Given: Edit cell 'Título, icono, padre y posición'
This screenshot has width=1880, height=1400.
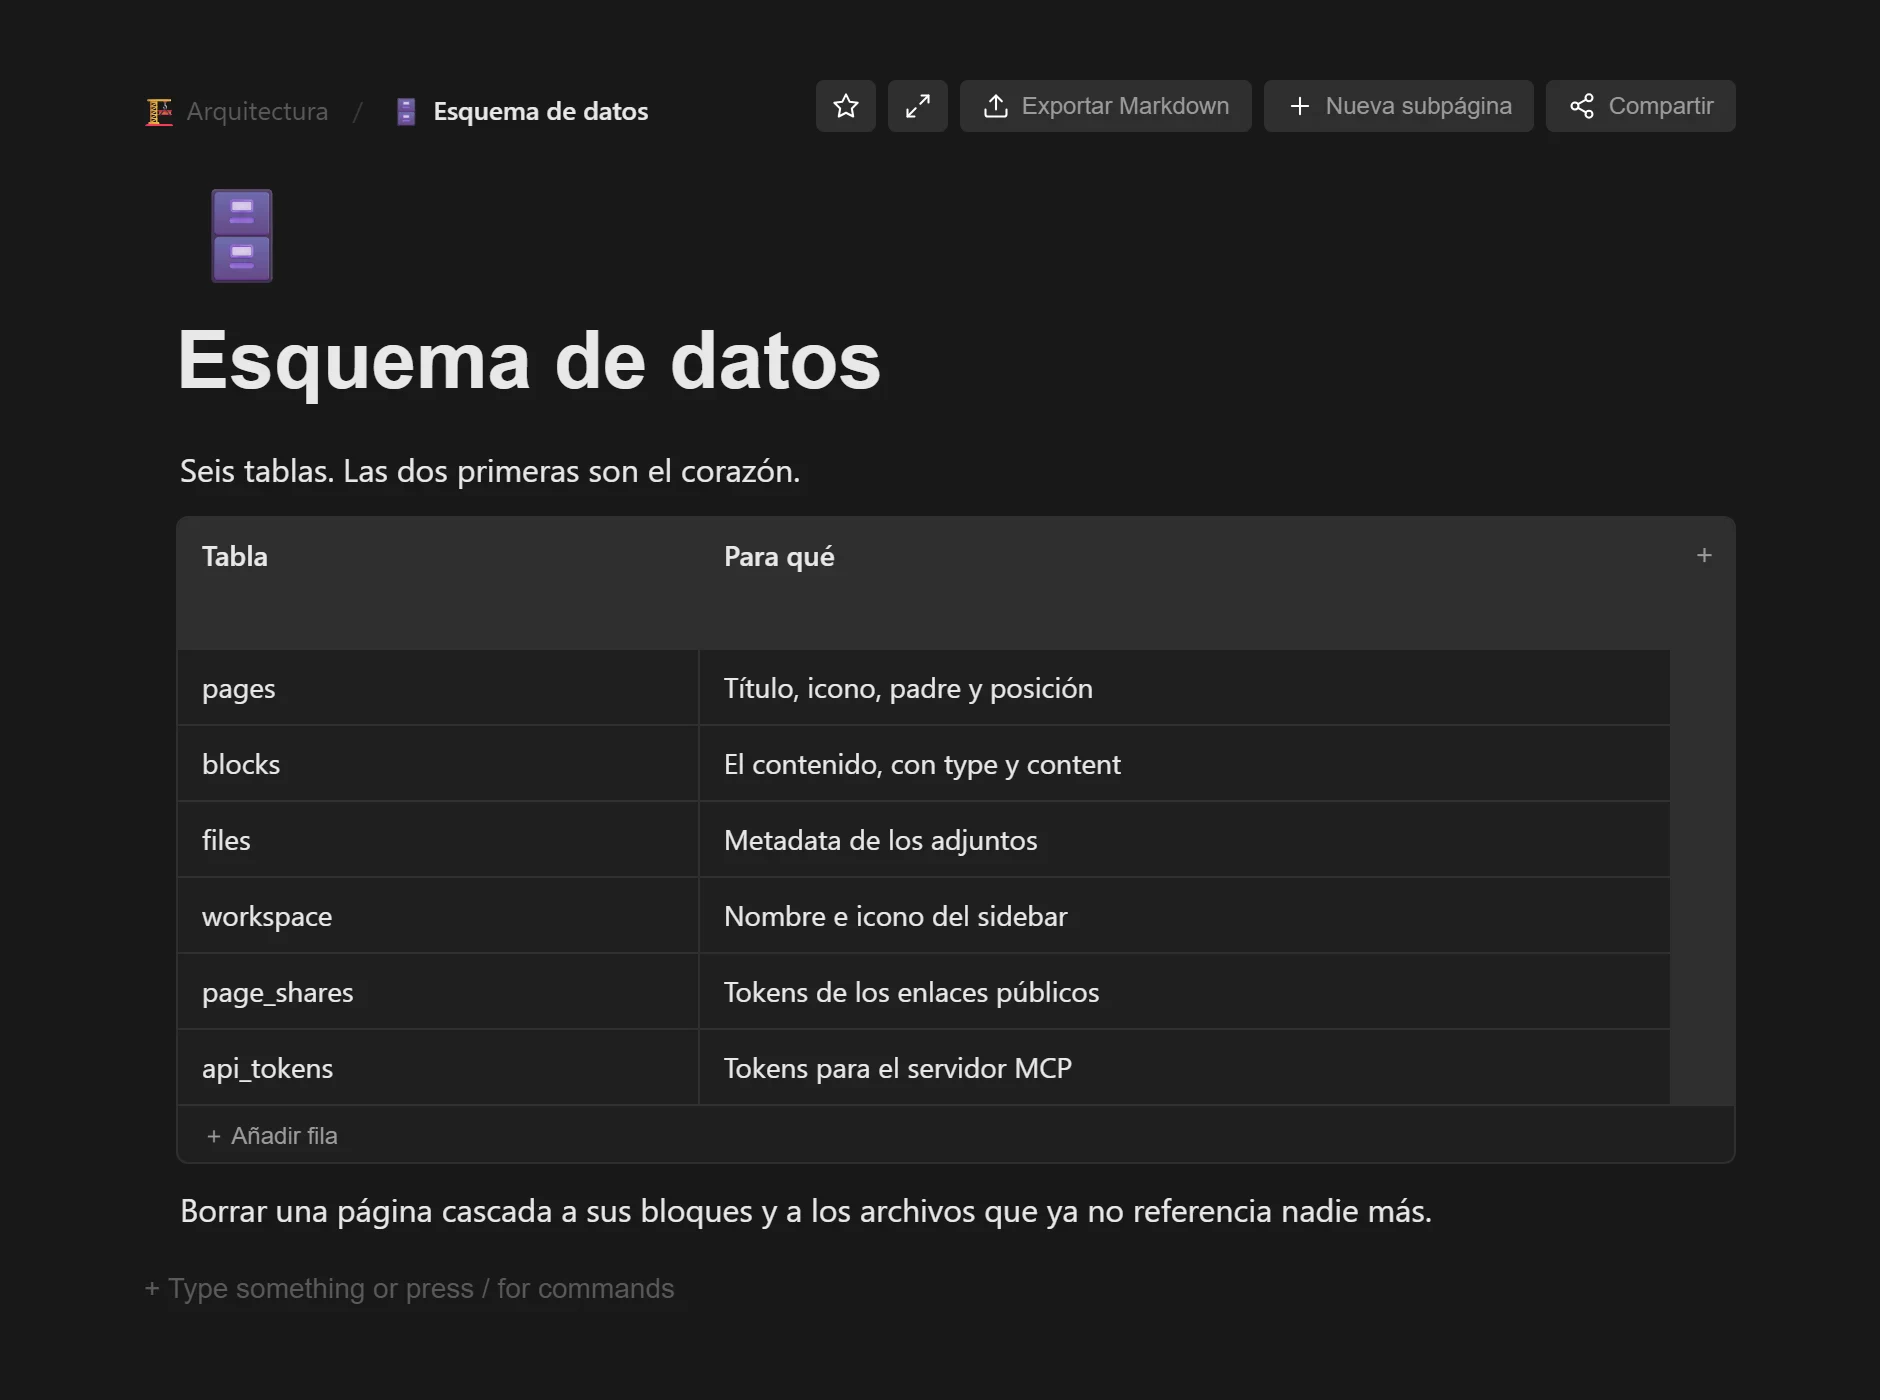Looking at the screenshot, I should tap(1184, 688).
